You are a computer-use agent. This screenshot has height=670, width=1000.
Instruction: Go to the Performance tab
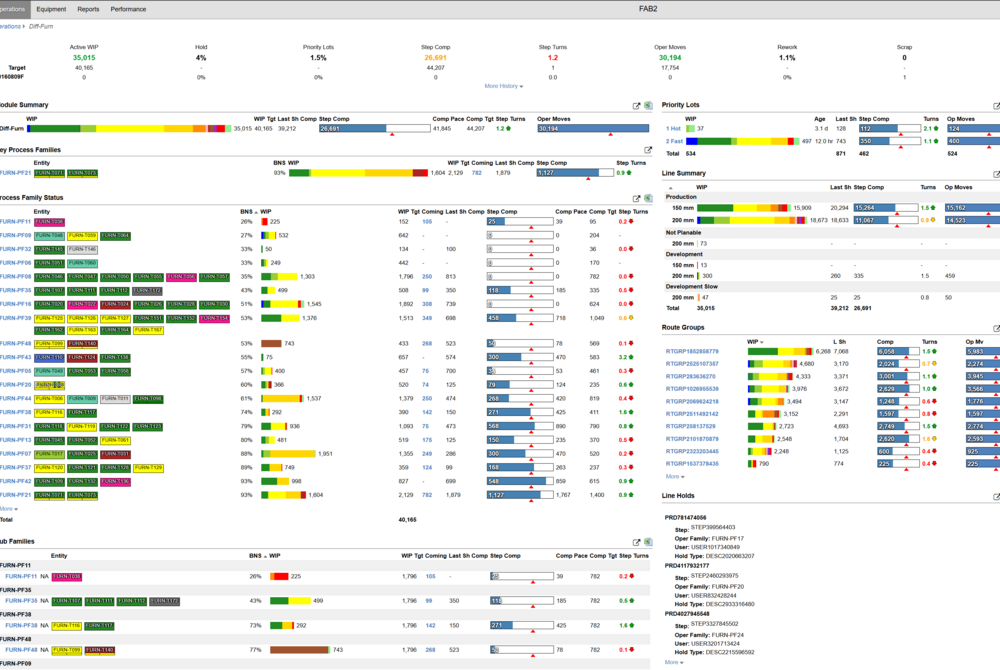click(128, 9)
